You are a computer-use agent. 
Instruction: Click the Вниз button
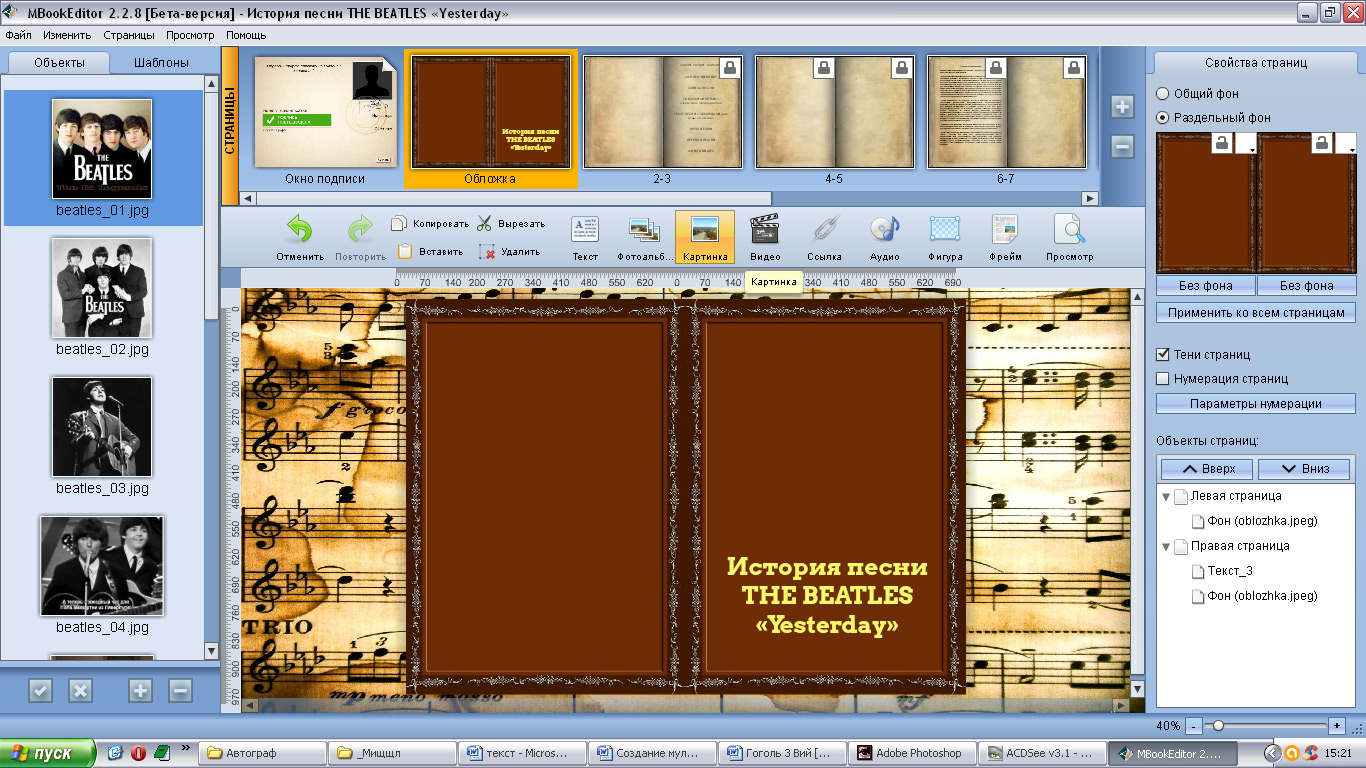(x=1304, y=468)
